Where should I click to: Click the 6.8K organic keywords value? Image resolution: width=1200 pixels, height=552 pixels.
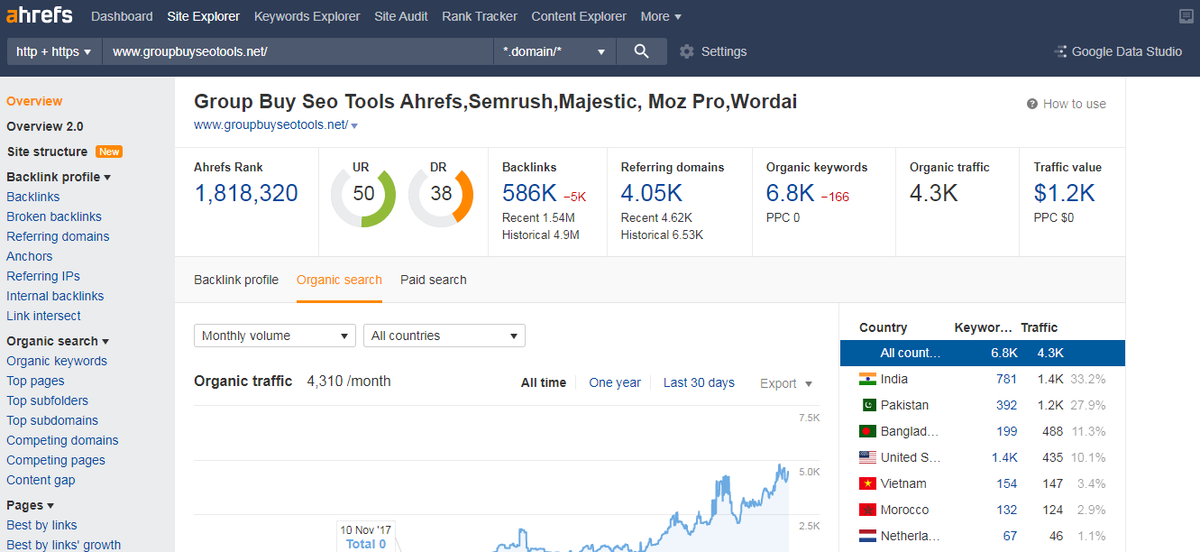coord(790,193)
